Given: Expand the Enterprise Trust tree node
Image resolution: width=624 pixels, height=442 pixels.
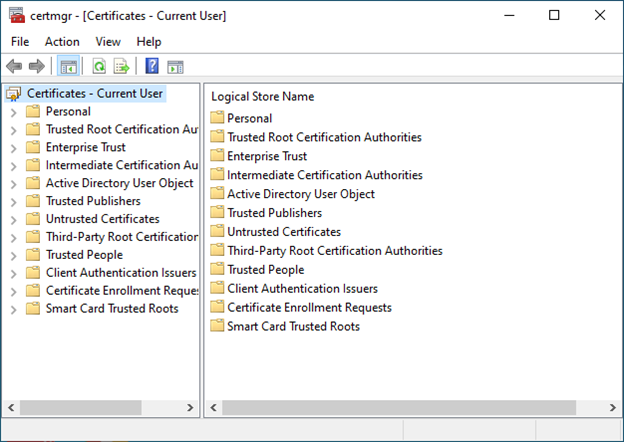Looking at the screenshot, I should [13, 148].
